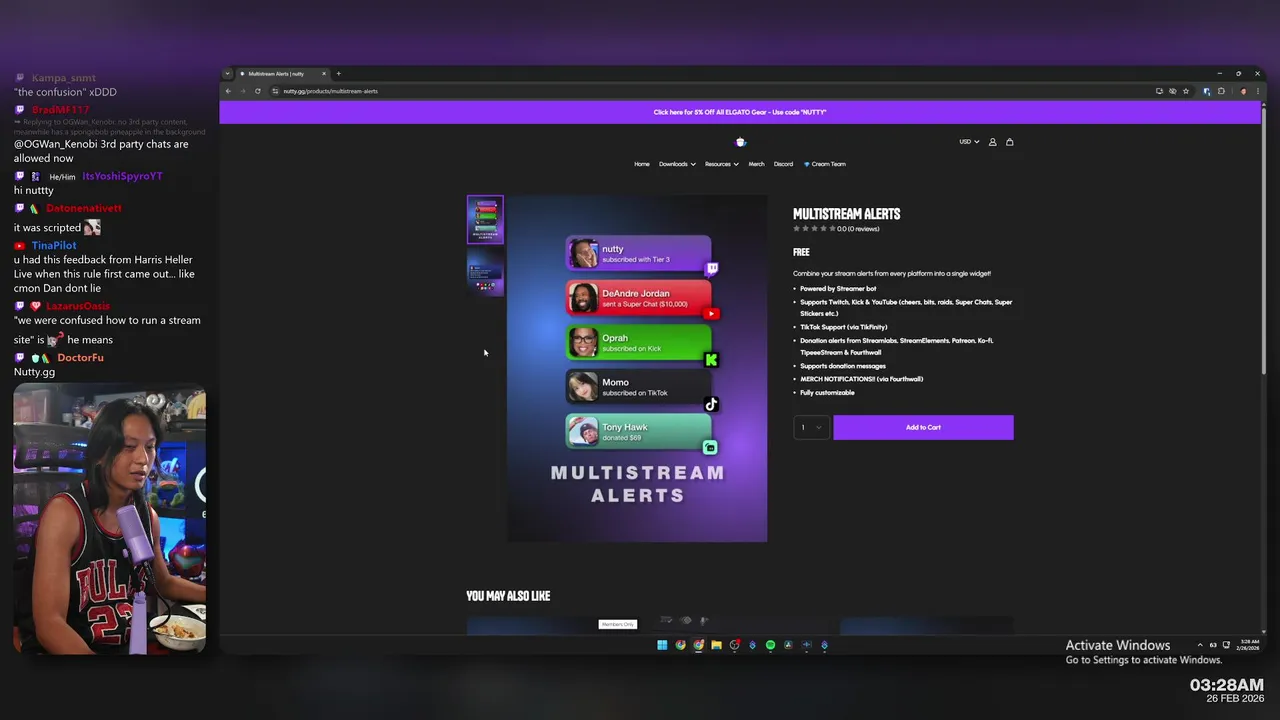Image resolution: width=1280 pixels, height=720 pixels.
Task: Open first Chrome icon in the taskbar
Action: [680, 645]
